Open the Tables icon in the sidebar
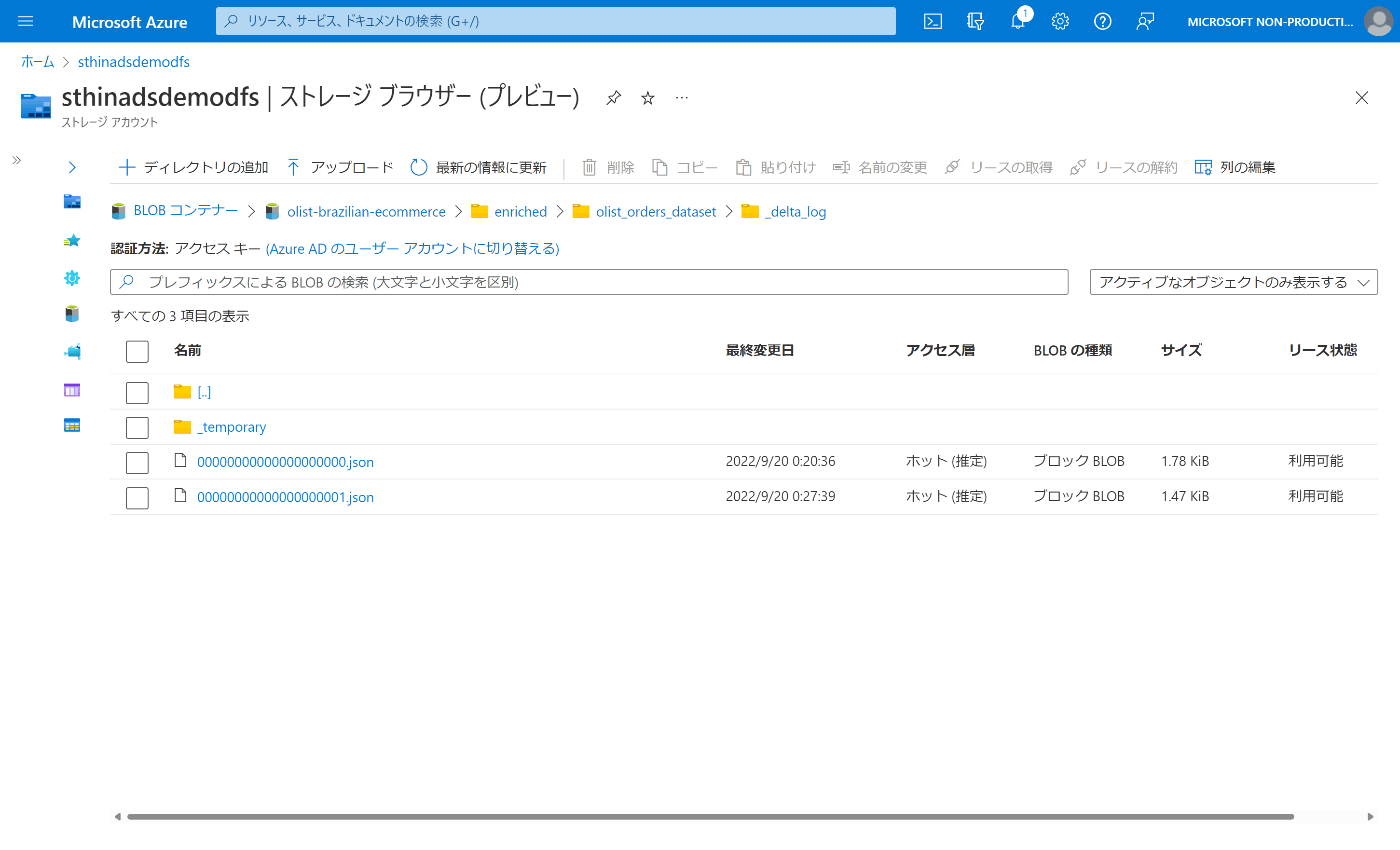This screenshot has height=850, width=1400. (x=72, y=425)
